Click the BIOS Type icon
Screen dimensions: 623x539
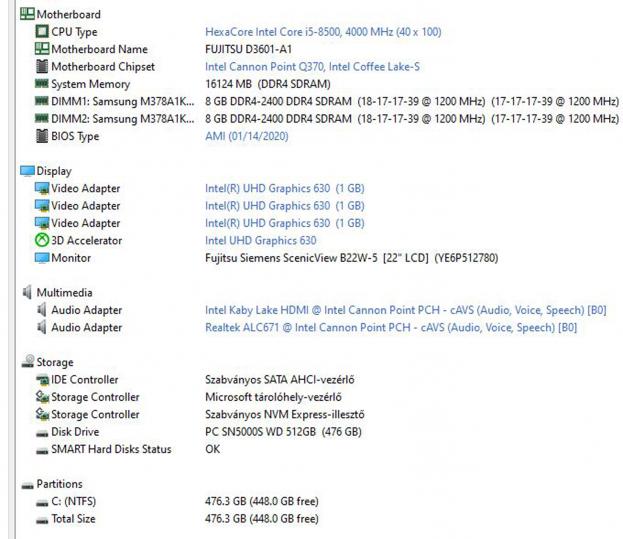tap(42, 136)
